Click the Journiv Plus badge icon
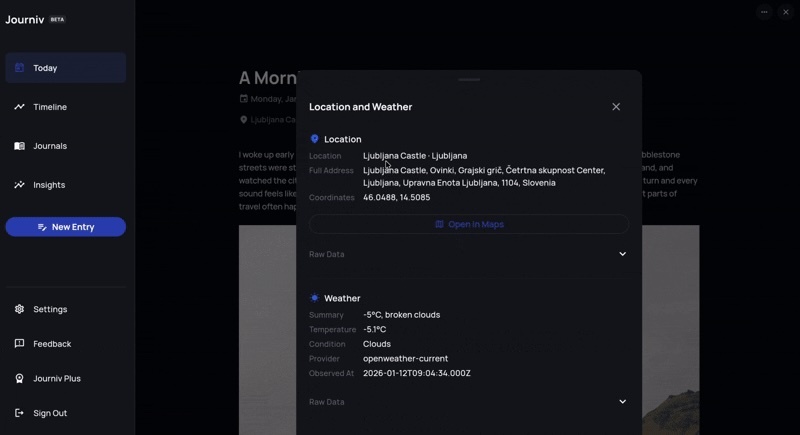Image resolution: width=800 pixels, height=435 pixels. point(19,379)
